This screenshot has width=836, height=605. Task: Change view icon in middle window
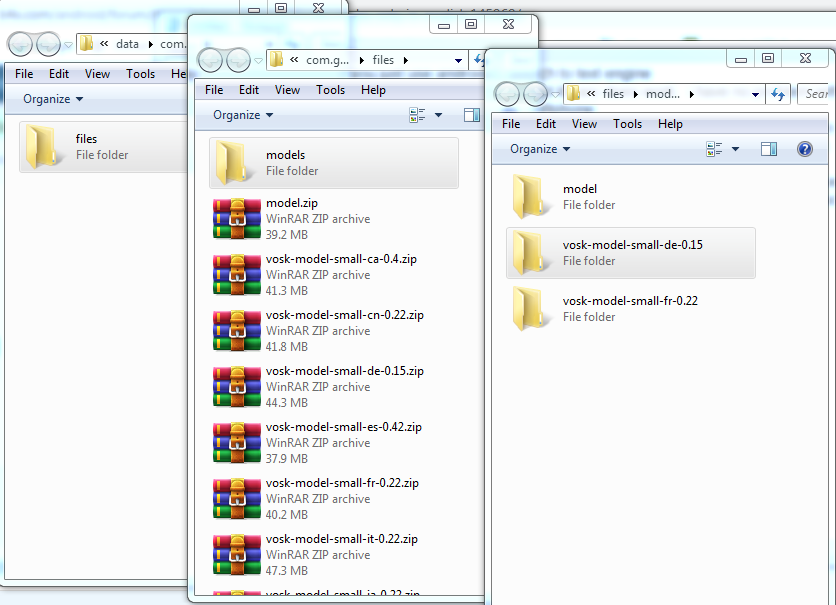click(417, 115)
